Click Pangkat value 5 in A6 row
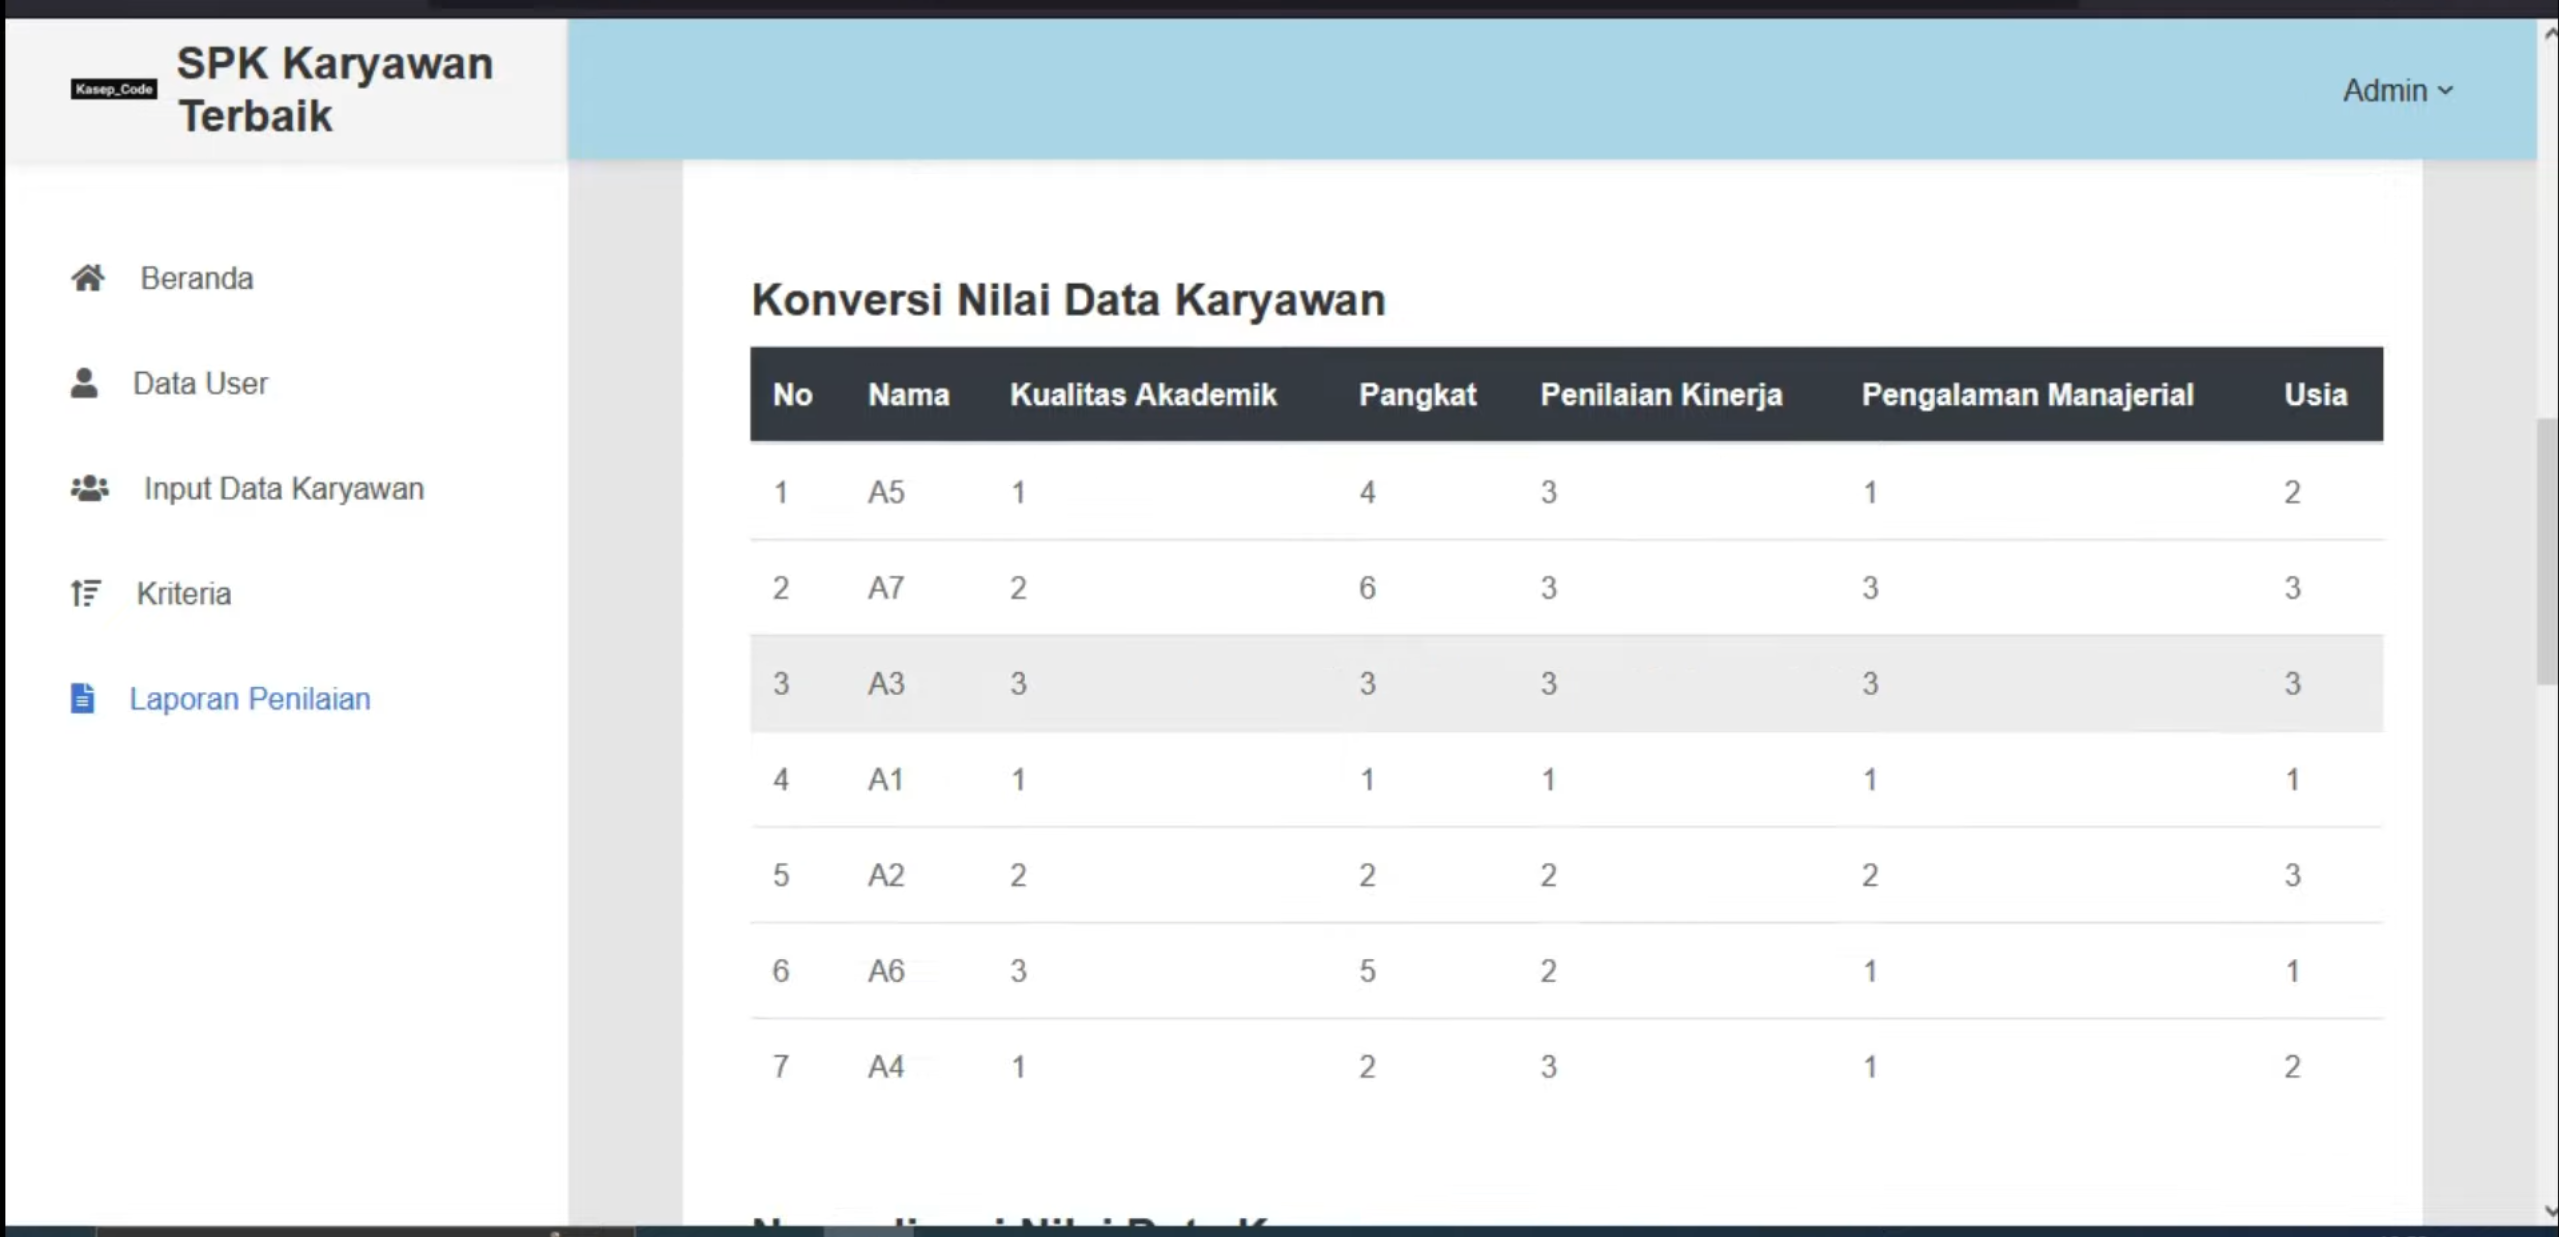Screen dimensions: 2559x1237 [1367, 971]
